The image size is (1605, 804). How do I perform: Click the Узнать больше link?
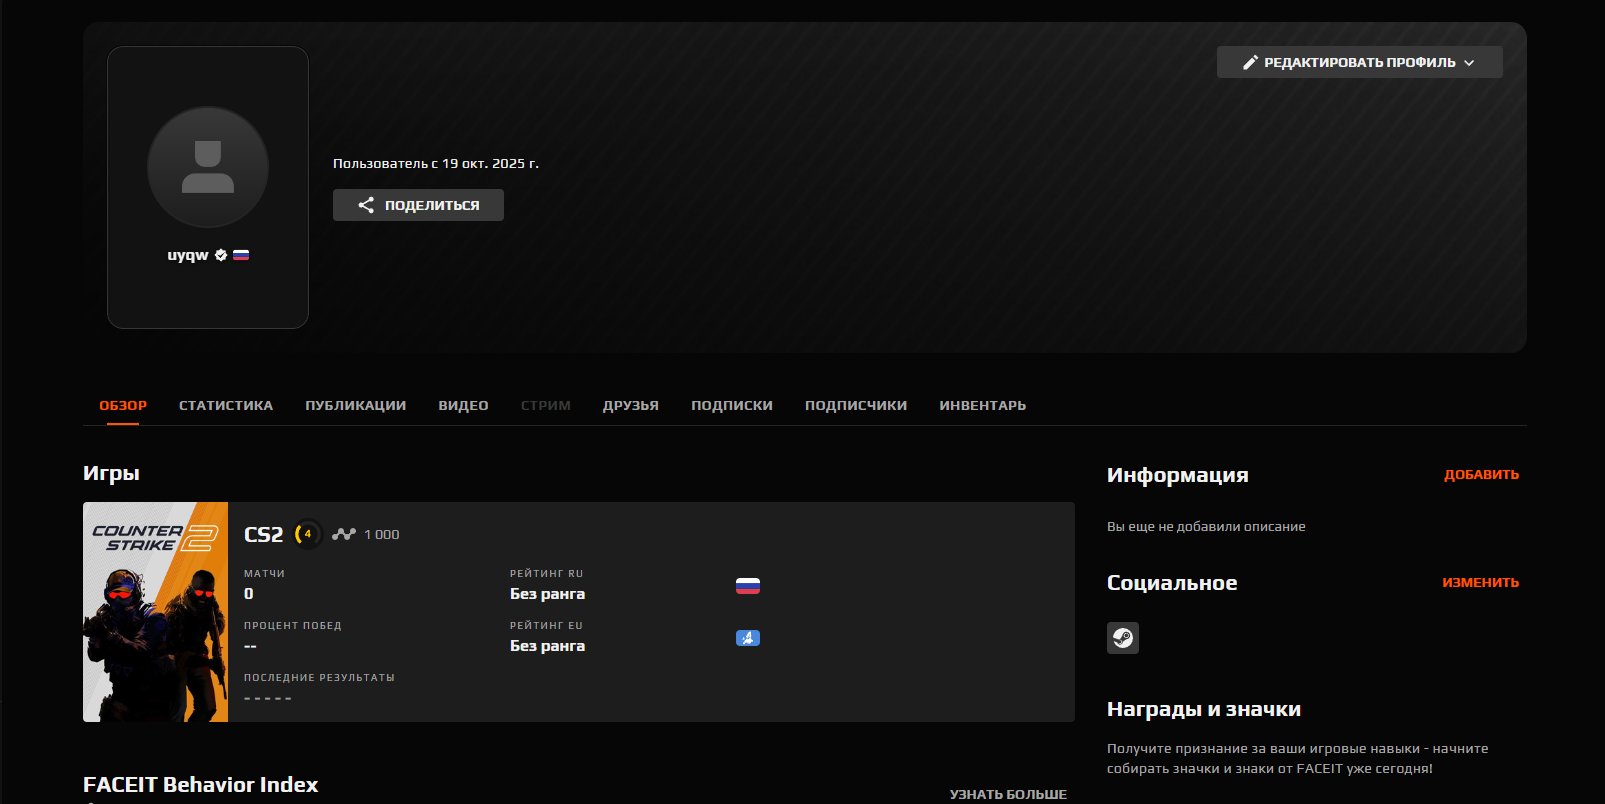click(x=1008, y=794)
